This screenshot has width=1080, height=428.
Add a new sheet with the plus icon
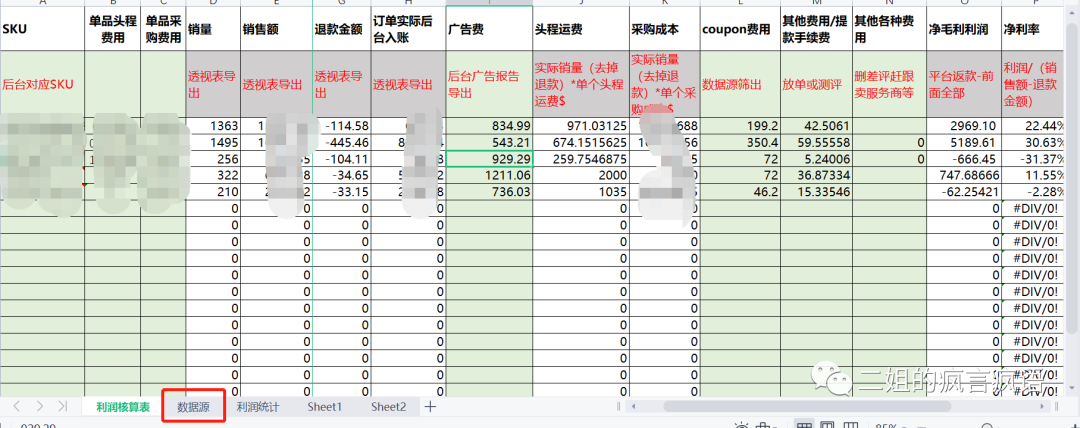430,407
